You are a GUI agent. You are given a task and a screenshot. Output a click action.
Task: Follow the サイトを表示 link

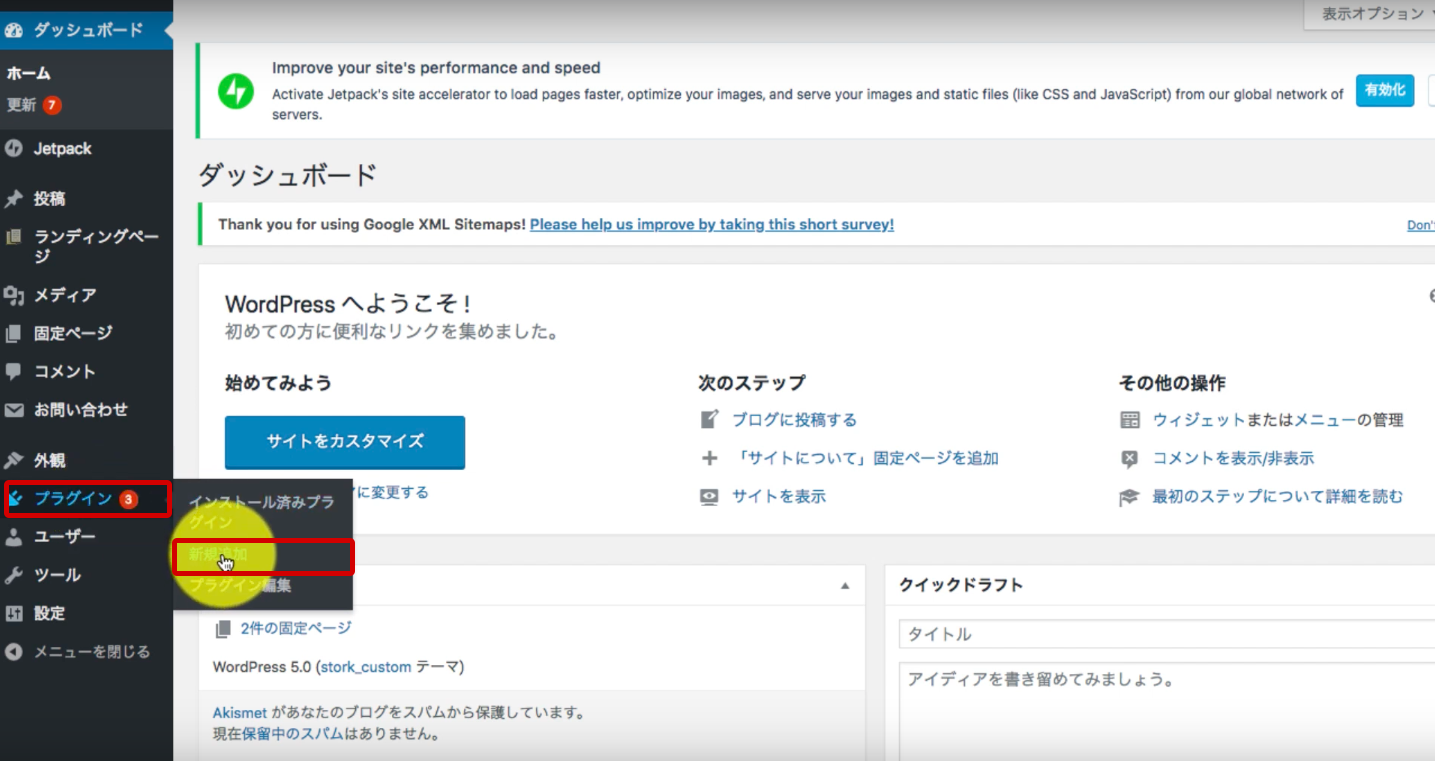(779, 496)
